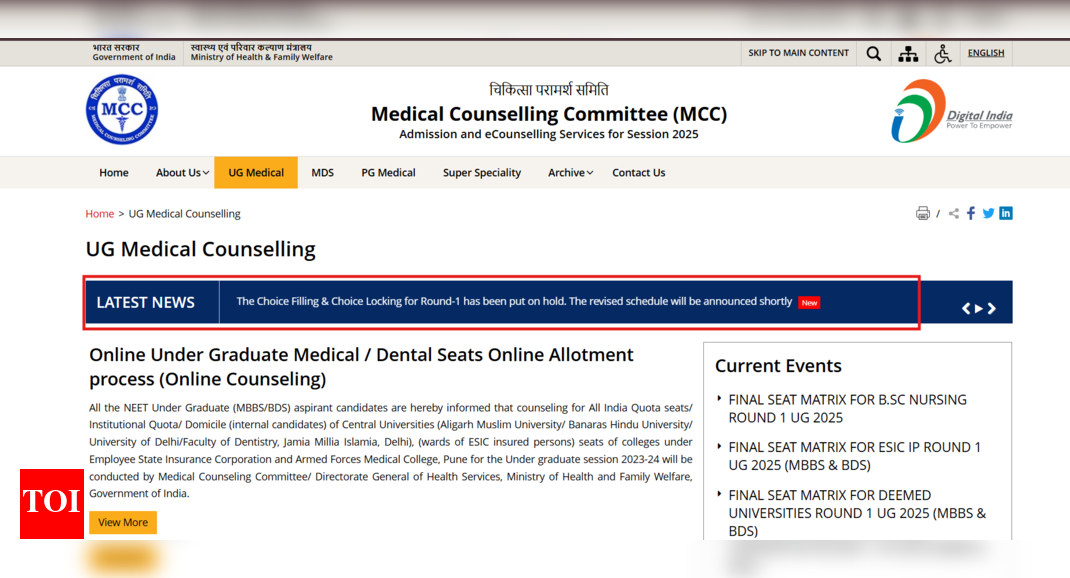Click the share icon near the printer
The width and height of the screenshot is (1070, 578).
(953, 214)
